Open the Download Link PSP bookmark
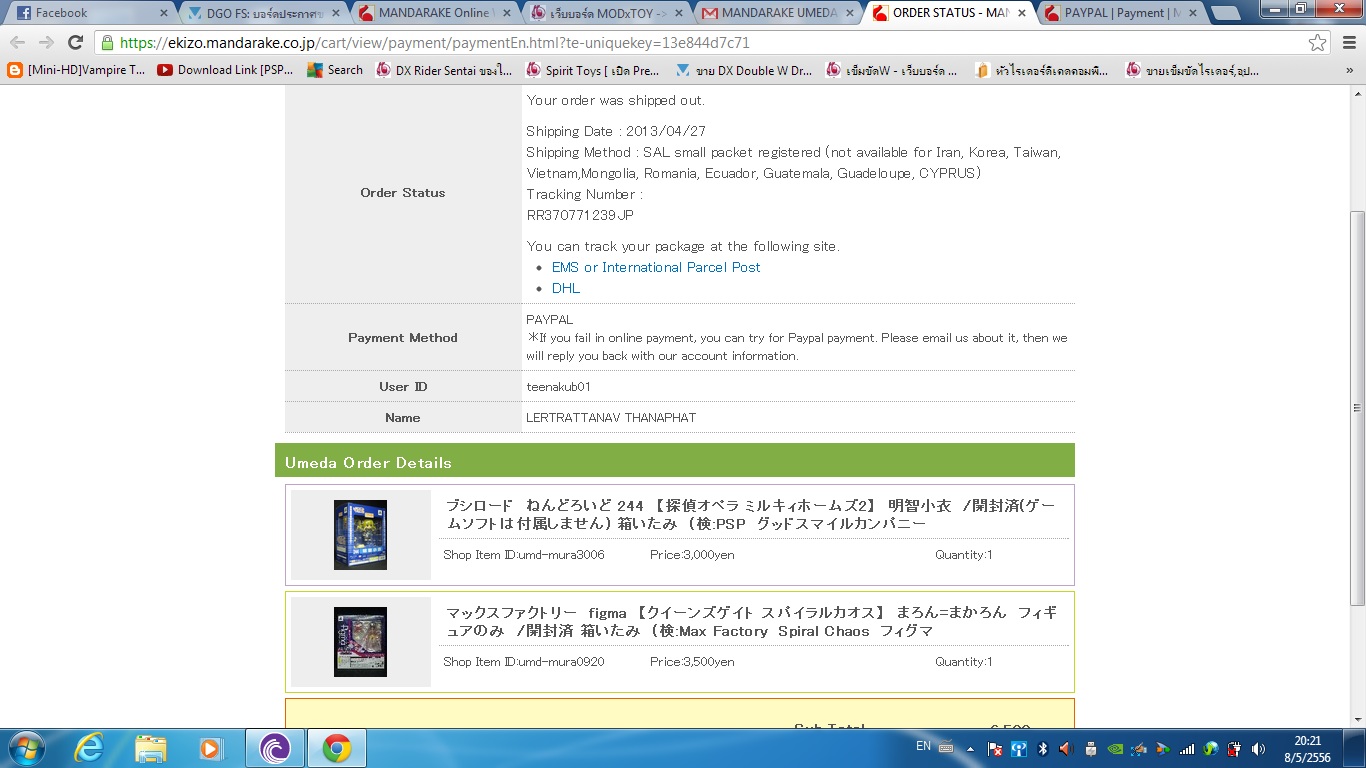Image resolution: width=1366 pixels, height=768 pixels. click(x=227, y=70)
